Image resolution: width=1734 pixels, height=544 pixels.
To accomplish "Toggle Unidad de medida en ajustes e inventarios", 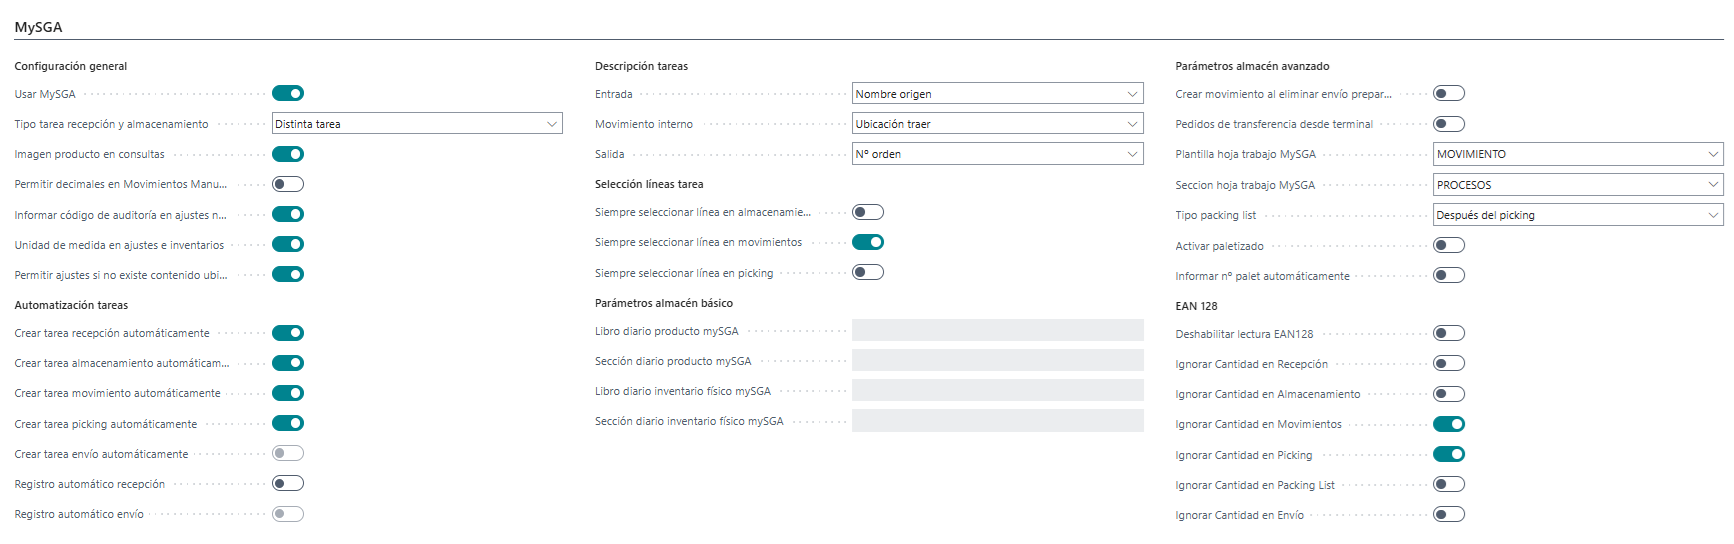I will click(x=288, y=244).
